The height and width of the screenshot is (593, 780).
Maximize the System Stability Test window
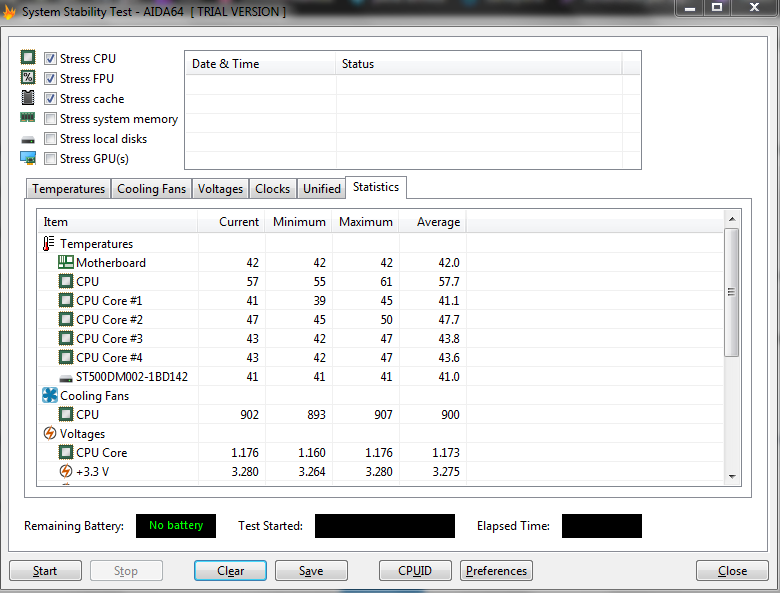point(717,7)
